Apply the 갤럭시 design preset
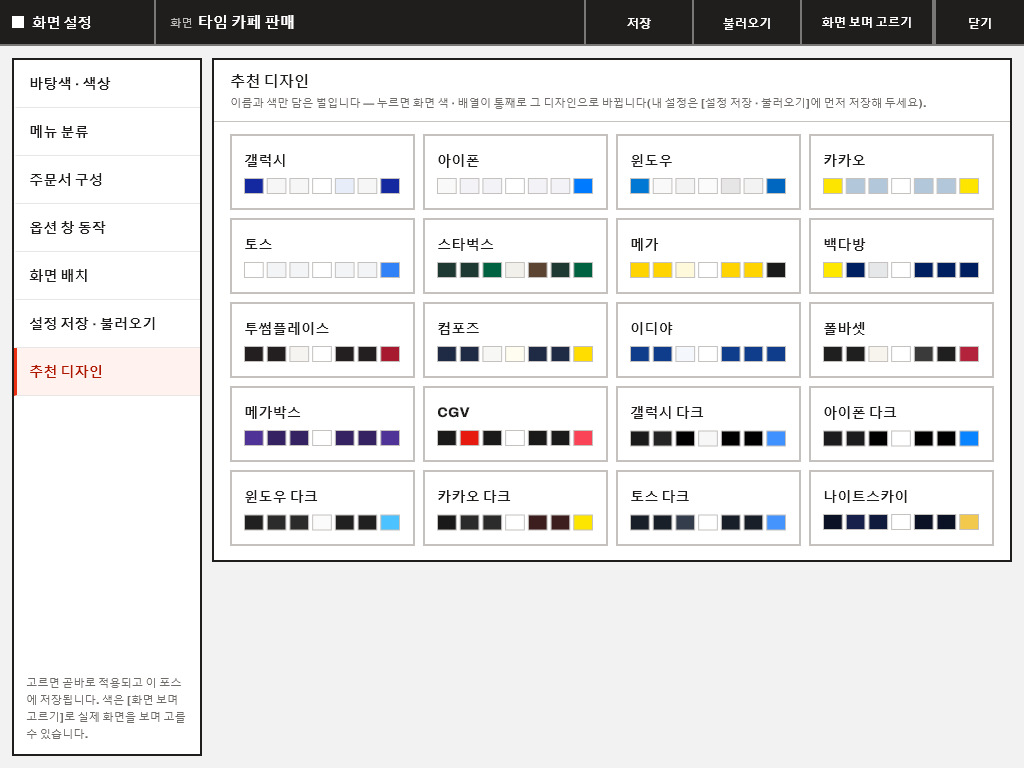1024x768 pixels. pos(323,172)
